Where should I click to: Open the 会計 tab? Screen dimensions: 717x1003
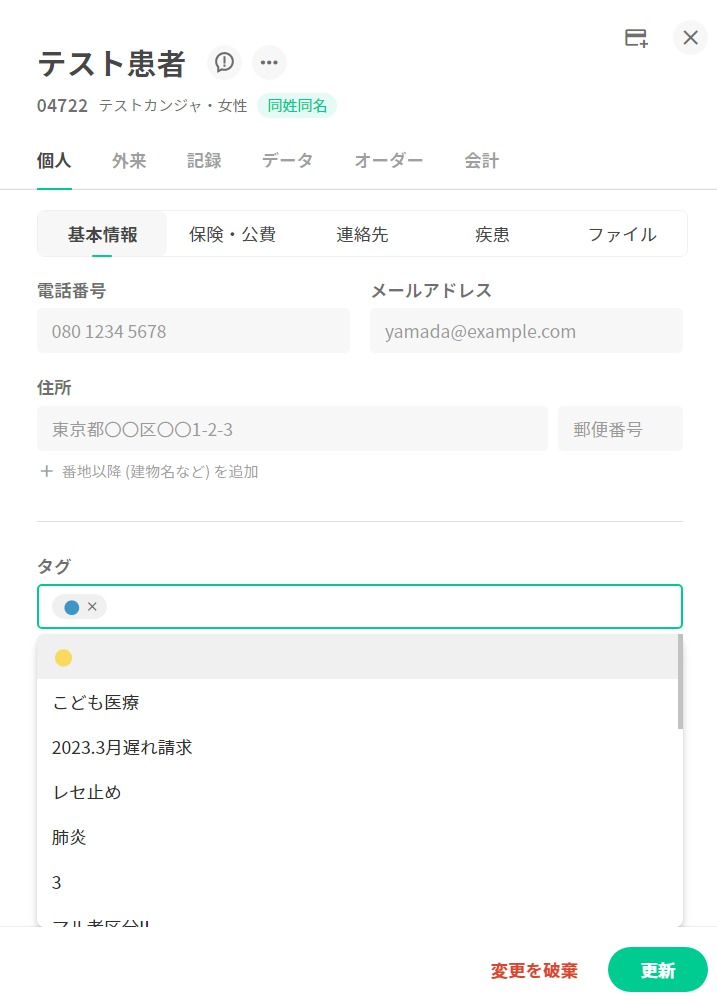click(481, 161)
